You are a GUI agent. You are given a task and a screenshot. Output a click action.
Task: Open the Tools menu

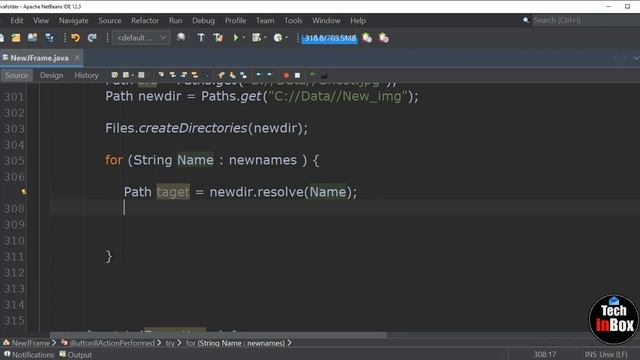tap(293, 20)
